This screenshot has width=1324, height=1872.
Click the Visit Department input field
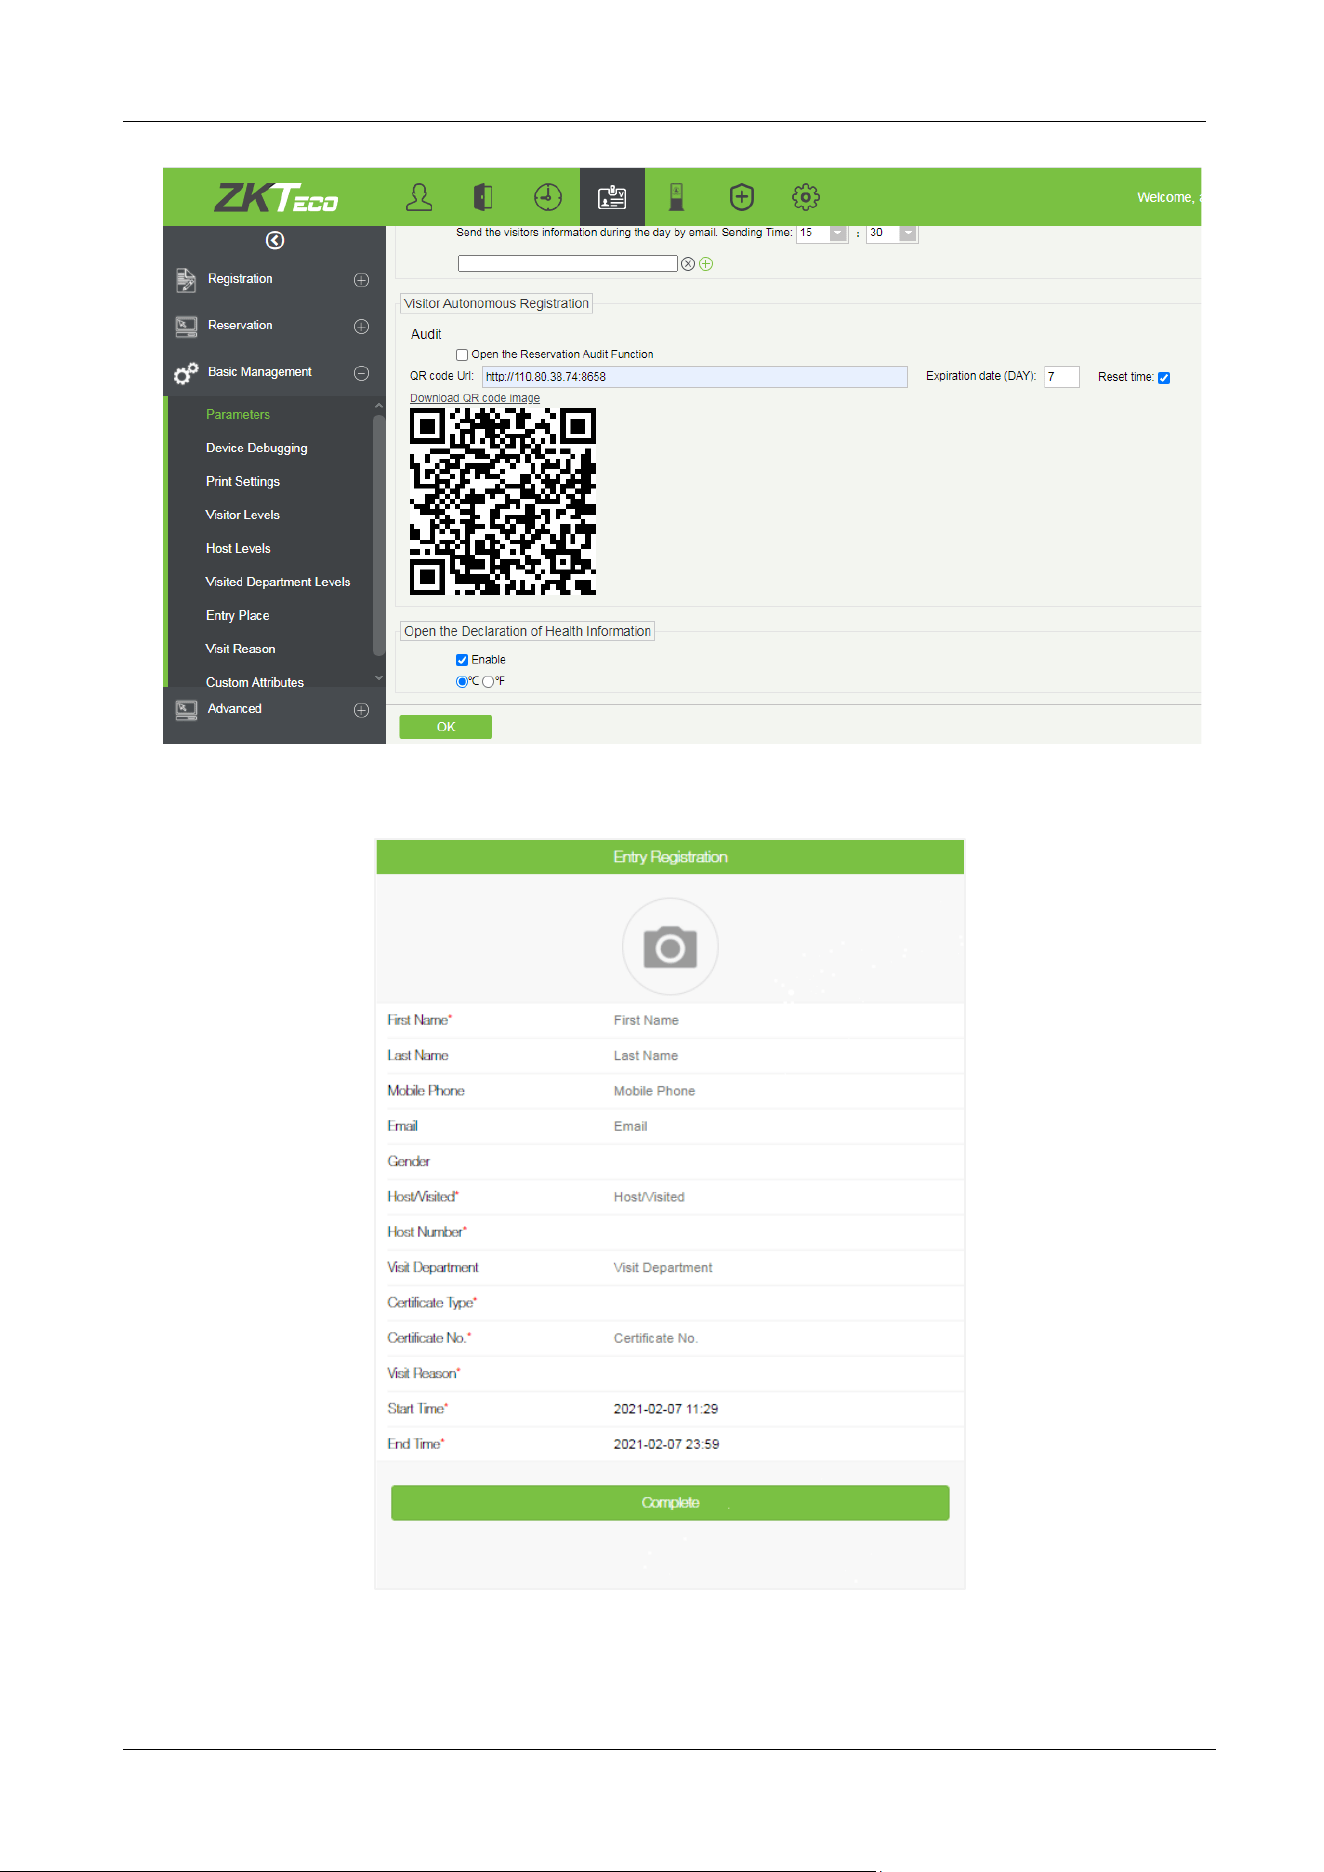coord(786,1268)
